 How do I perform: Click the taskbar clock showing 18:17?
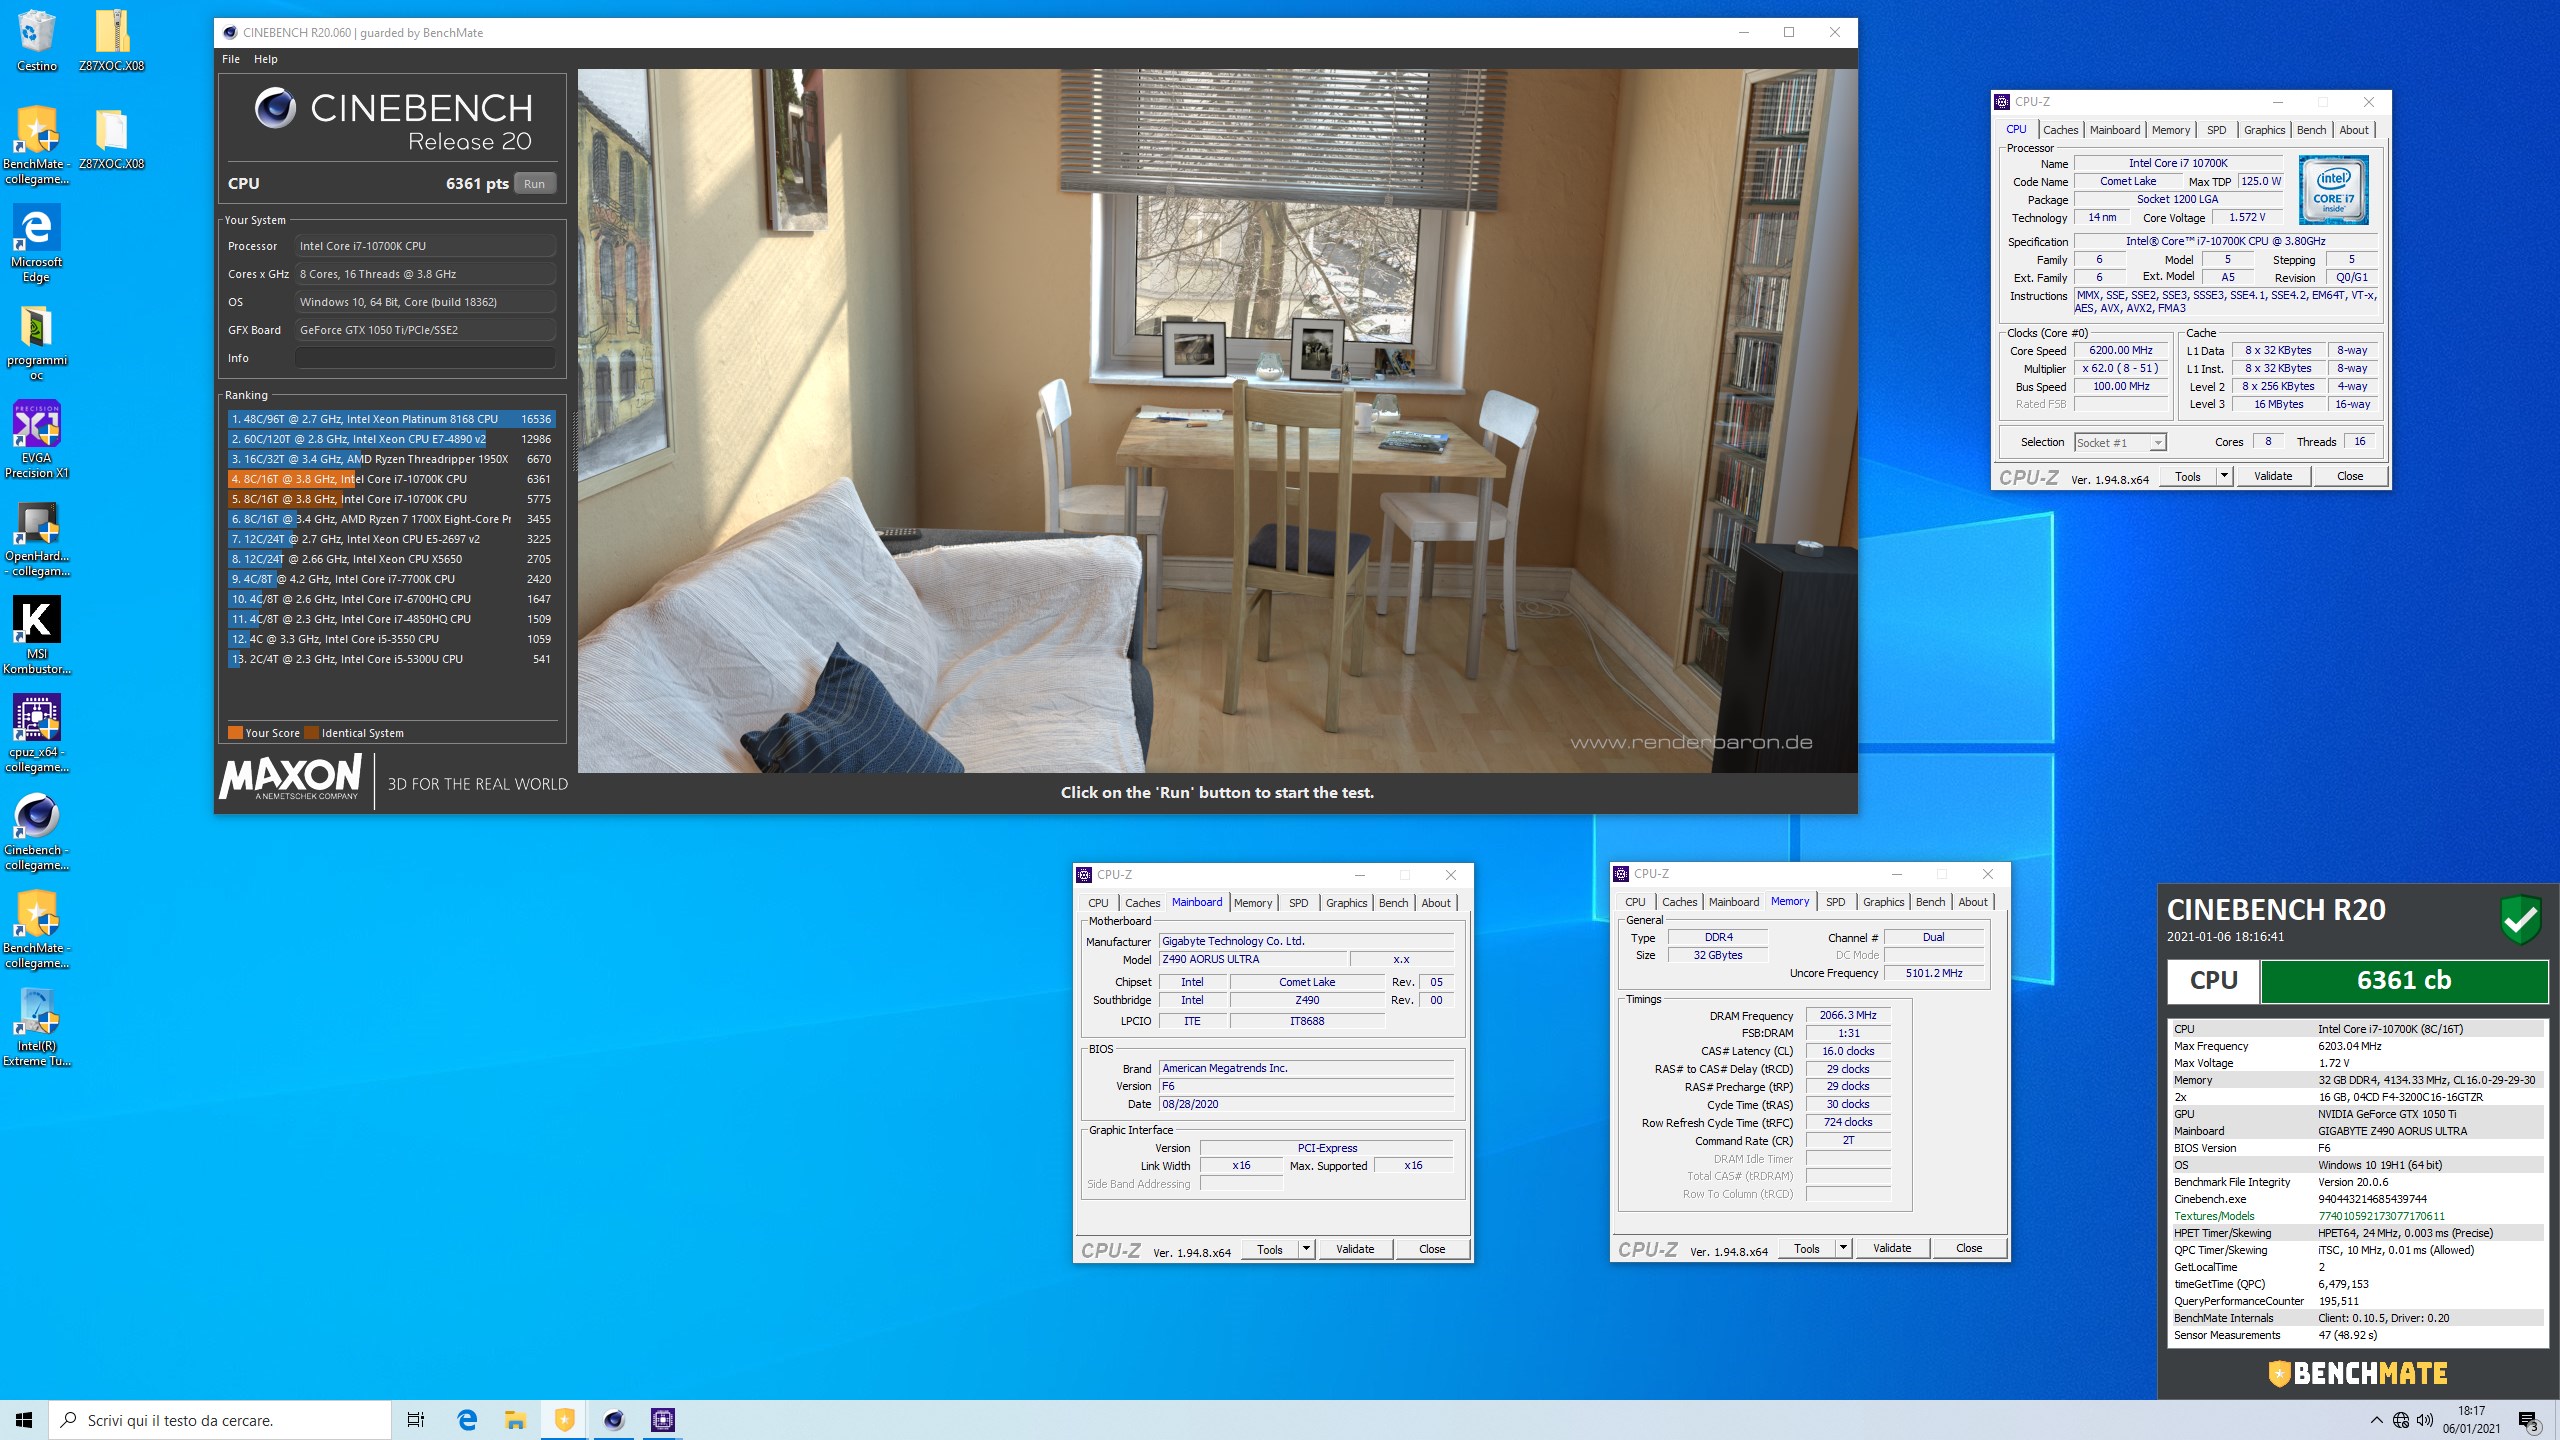[x=2471, y=1420]
